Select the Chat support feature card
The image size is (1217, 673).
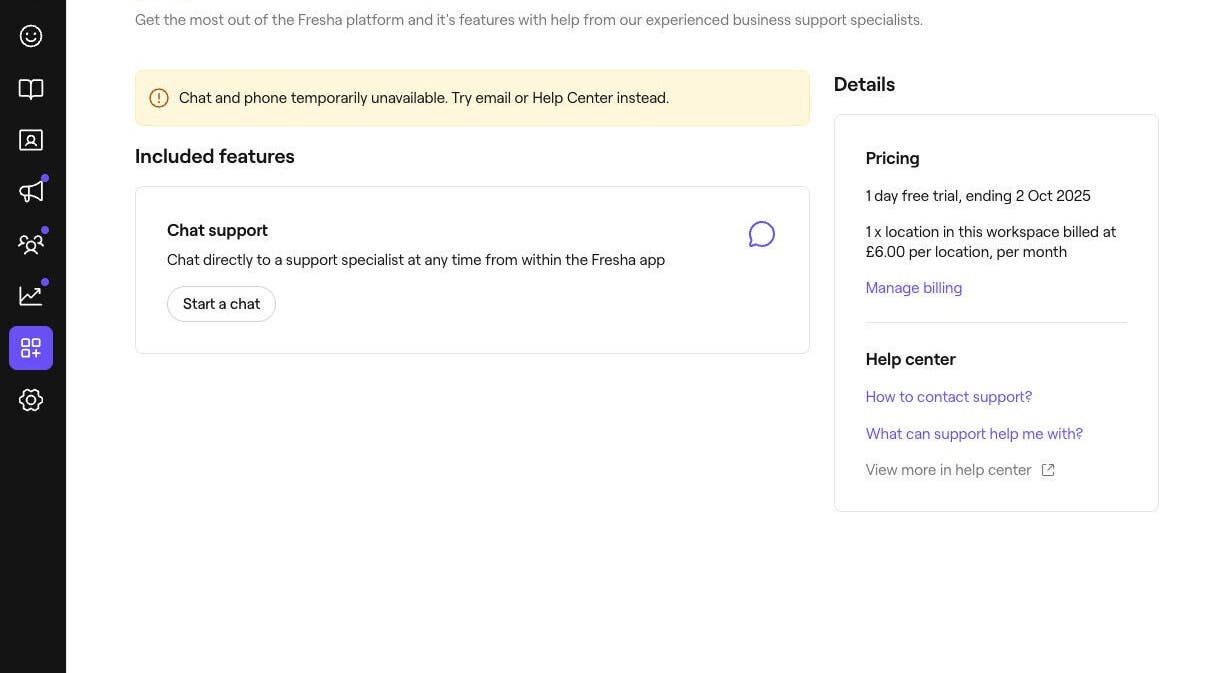pyautogui.click(x=472, y=269)
